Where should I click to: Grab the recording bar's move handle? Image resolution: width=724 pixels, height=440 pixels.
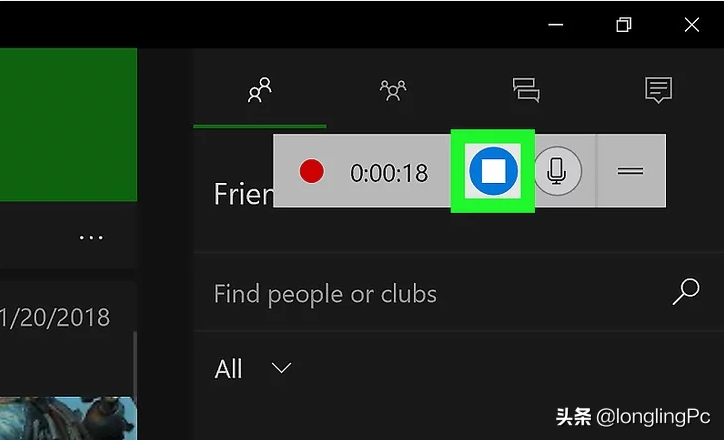(631, 171)
